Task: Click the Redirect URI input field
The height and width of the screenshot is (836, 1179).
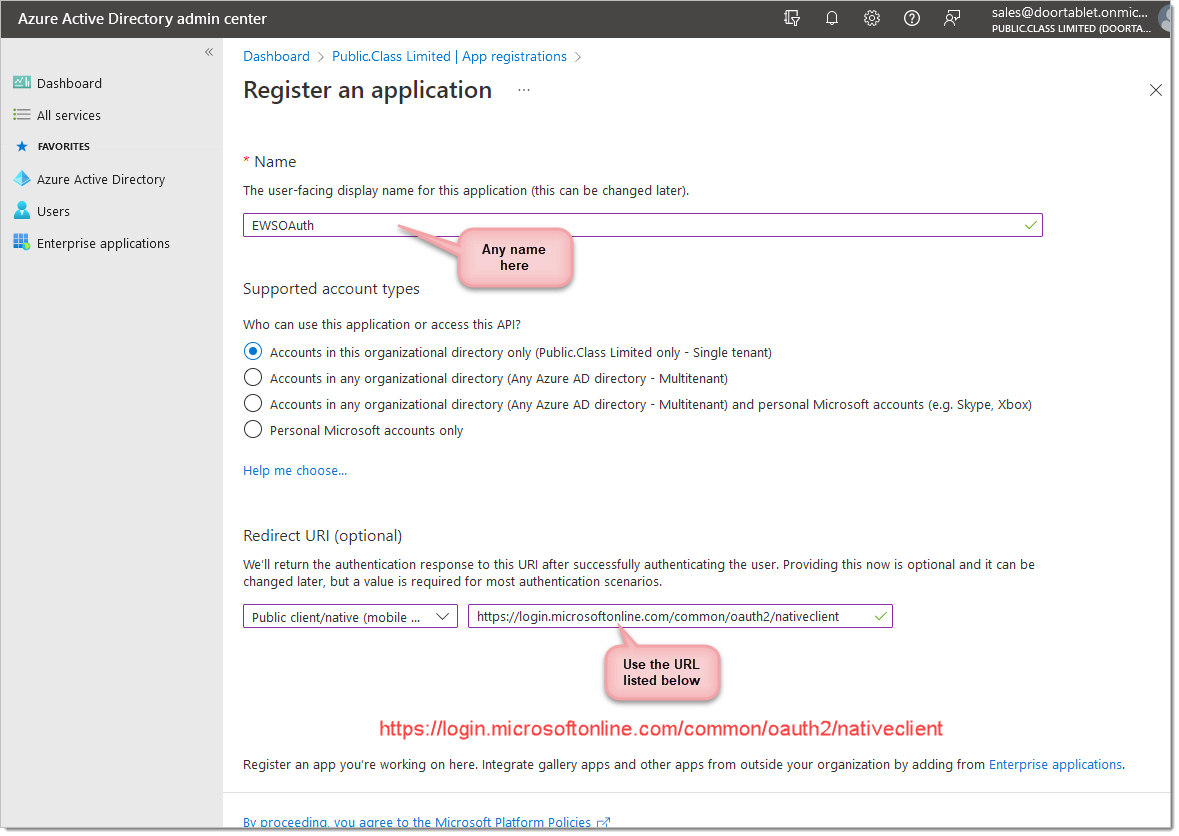Action: pyautogui.click(x=680, y=616)
